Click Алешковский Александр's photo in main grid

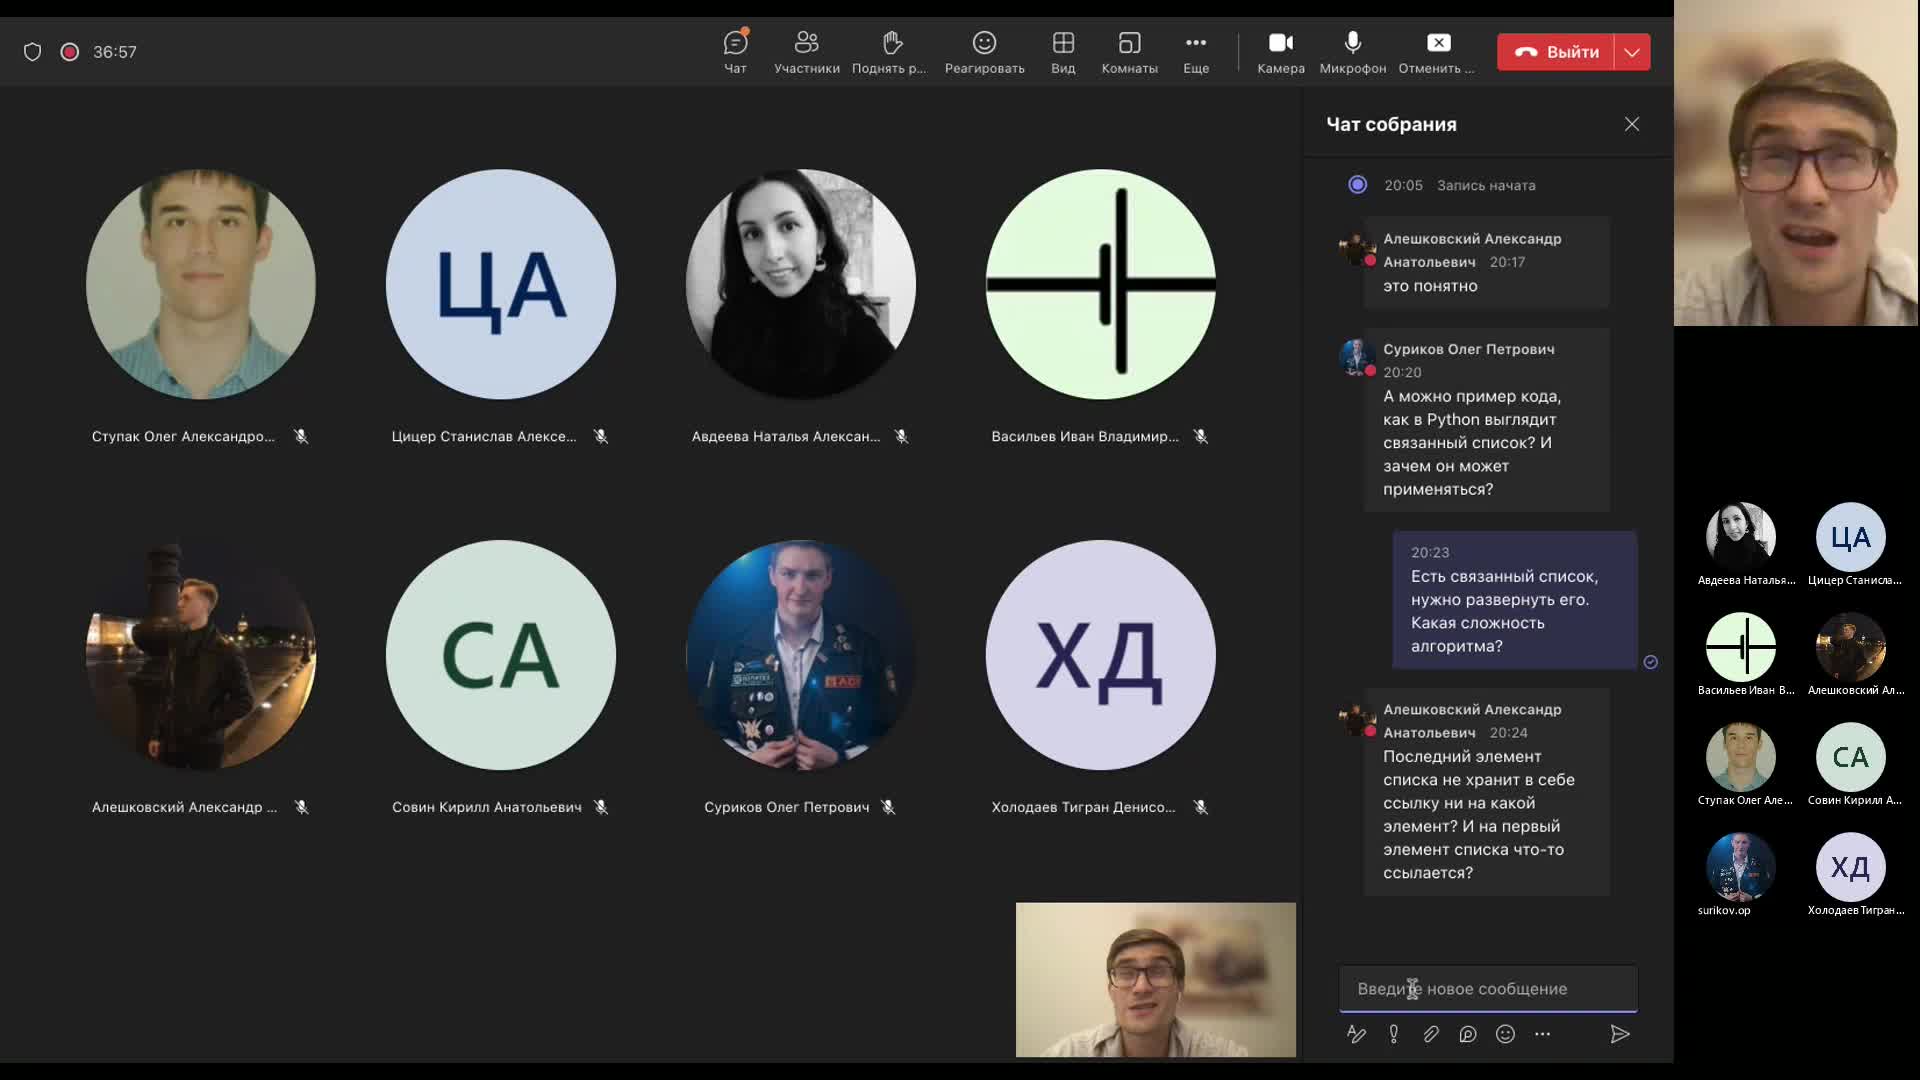pos(201,655)
